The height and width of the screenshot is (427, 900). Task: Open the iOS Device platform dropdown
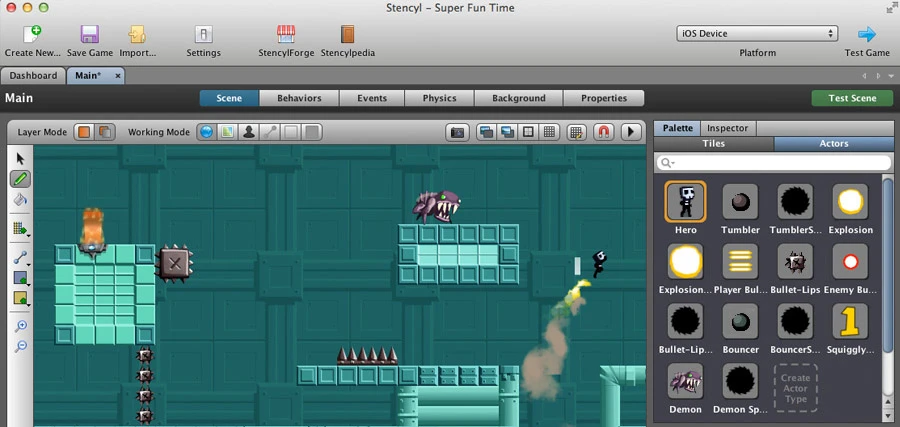[x=757, y=33]
